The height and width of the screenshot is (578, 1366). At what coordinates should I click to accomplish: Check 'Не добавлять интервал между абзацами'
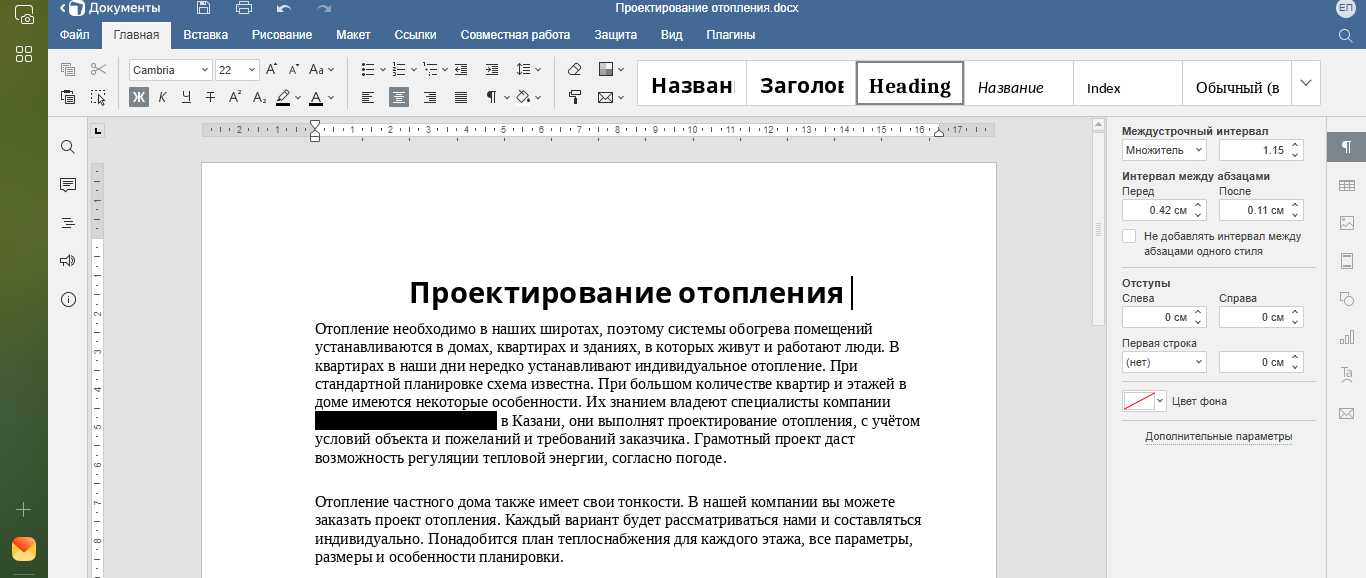coord(1129,236)
